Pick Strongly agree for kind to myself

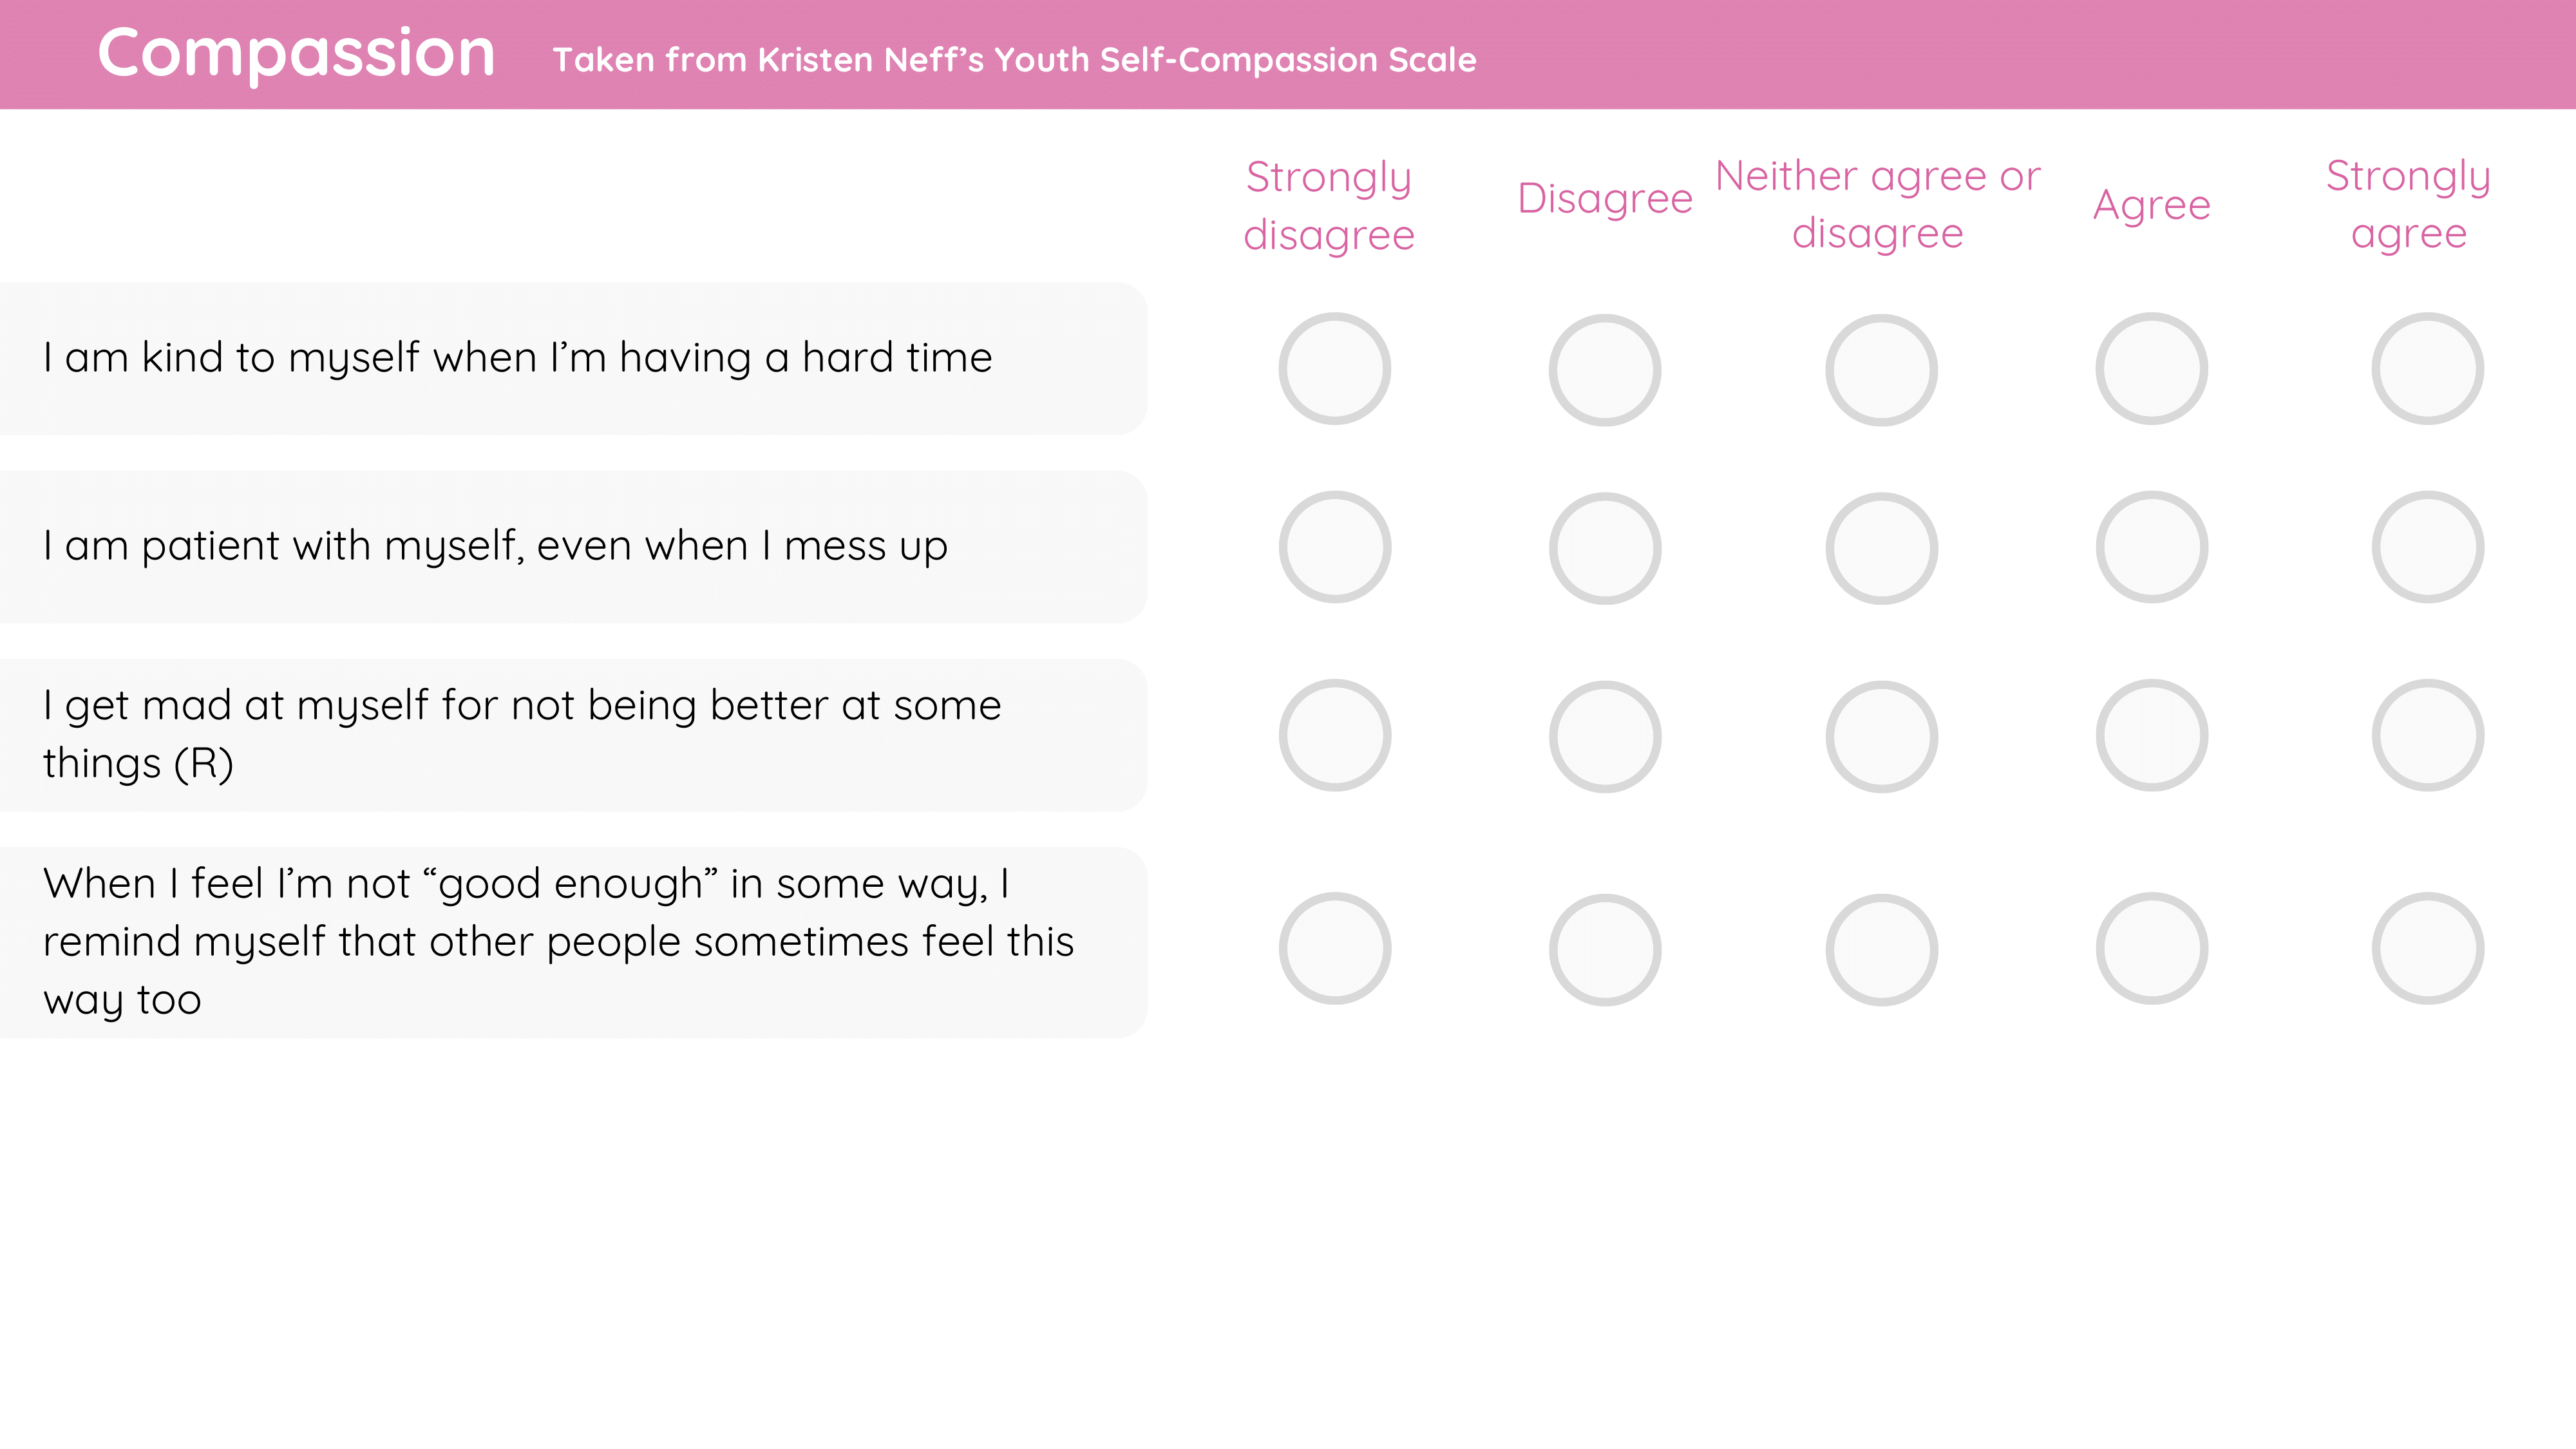2427,369
